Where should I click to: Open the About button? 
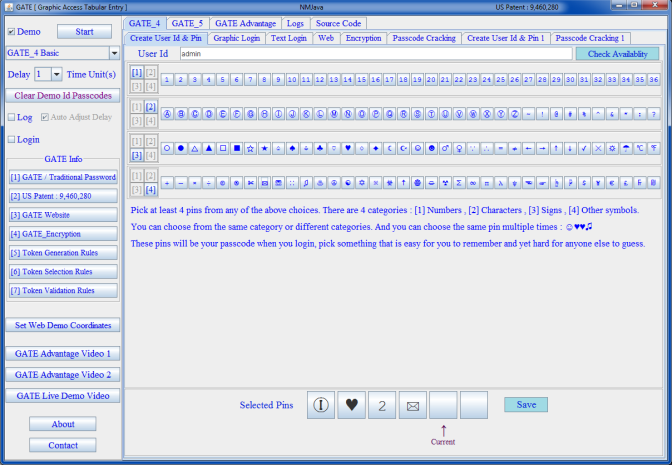tap(63, 424)
